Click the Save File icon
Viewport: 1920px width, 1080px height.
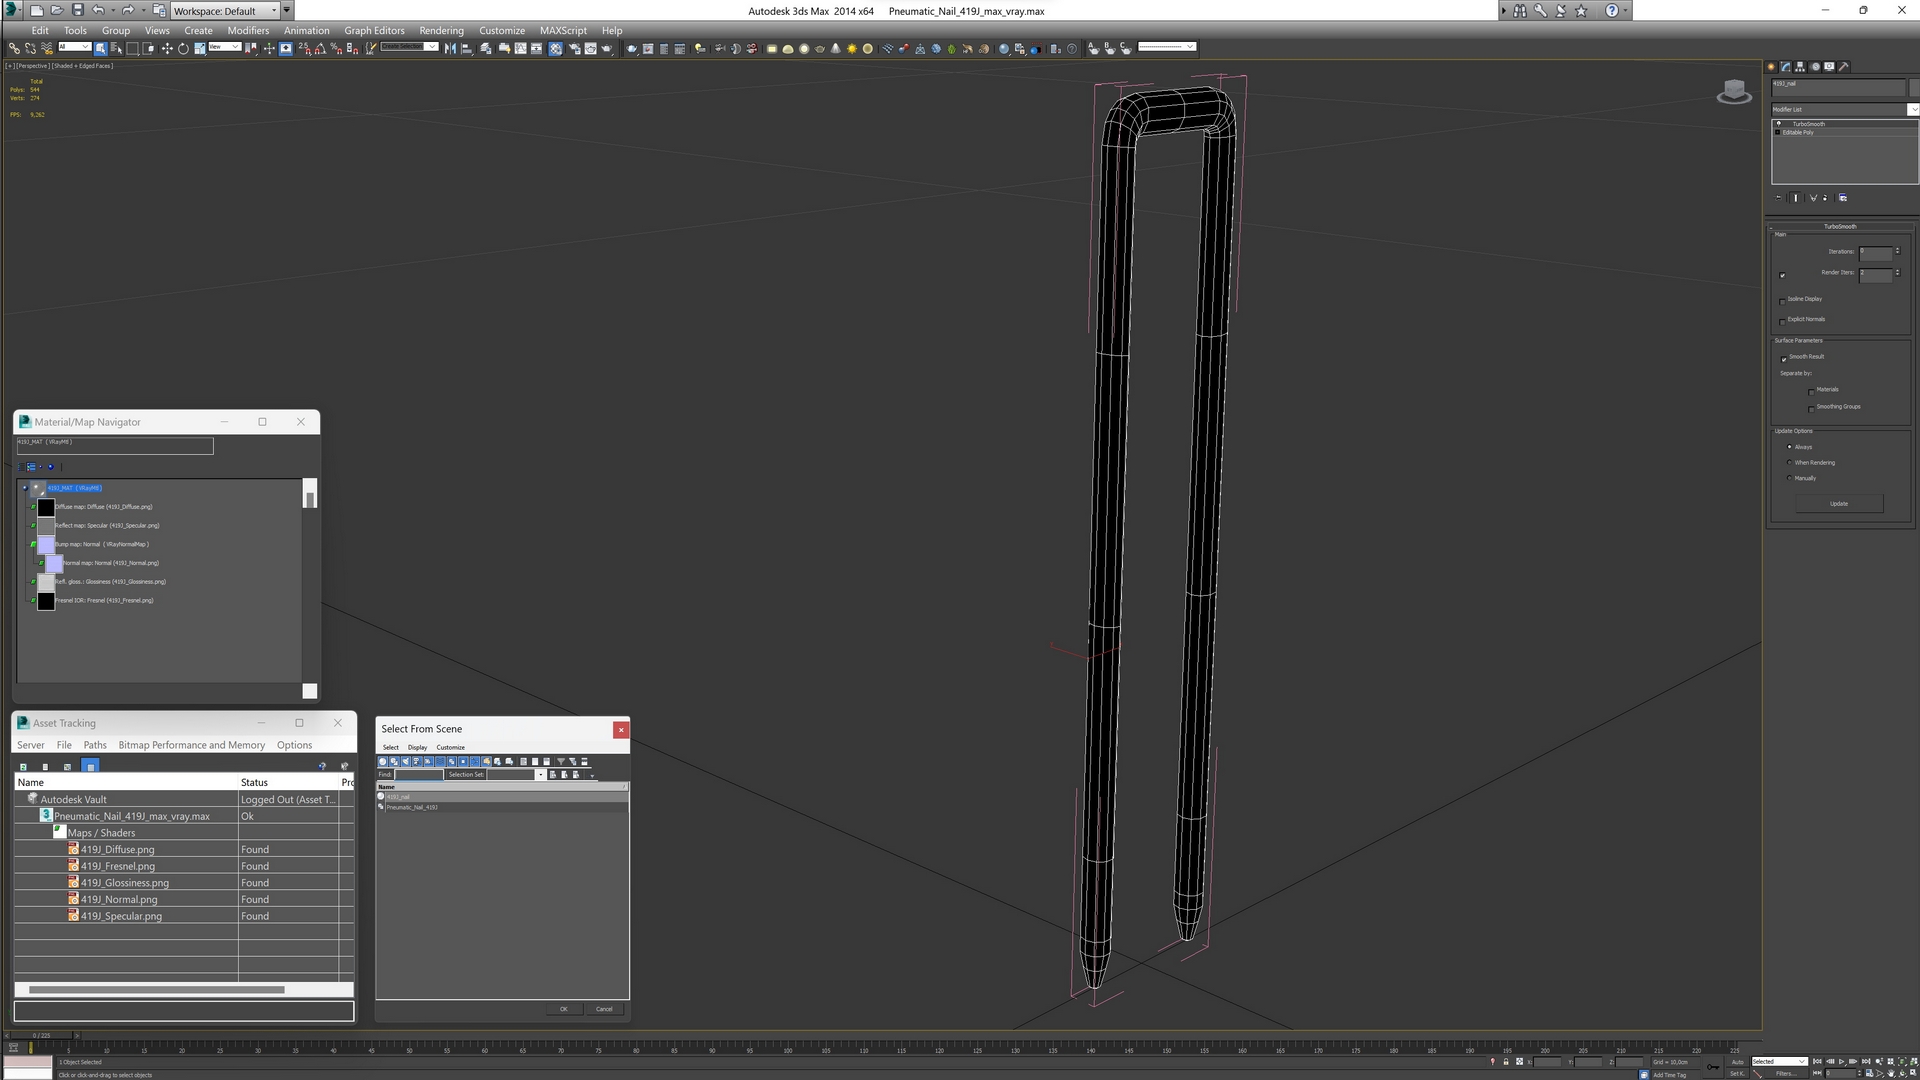[77, 10]
